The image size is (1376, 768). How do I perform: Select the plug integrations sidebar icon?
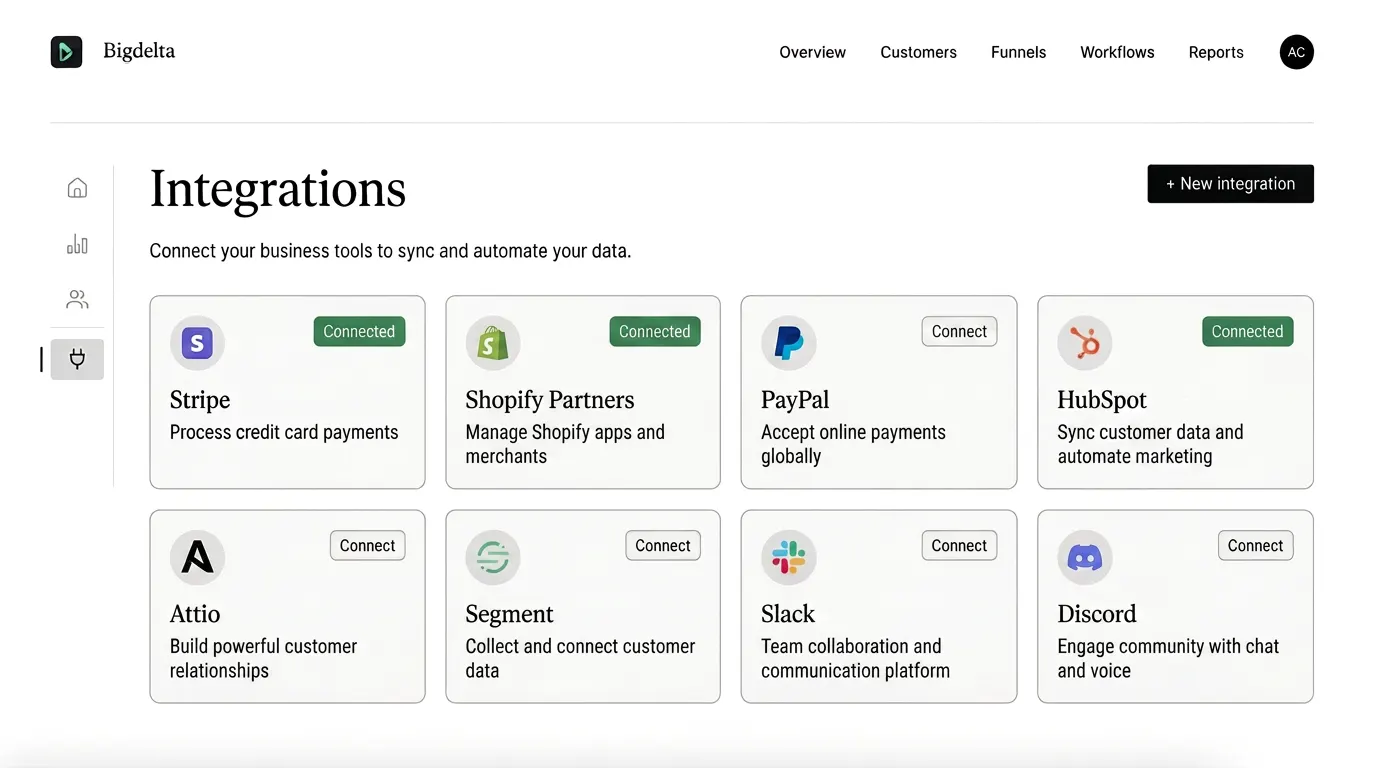click(x=77, y=359)
